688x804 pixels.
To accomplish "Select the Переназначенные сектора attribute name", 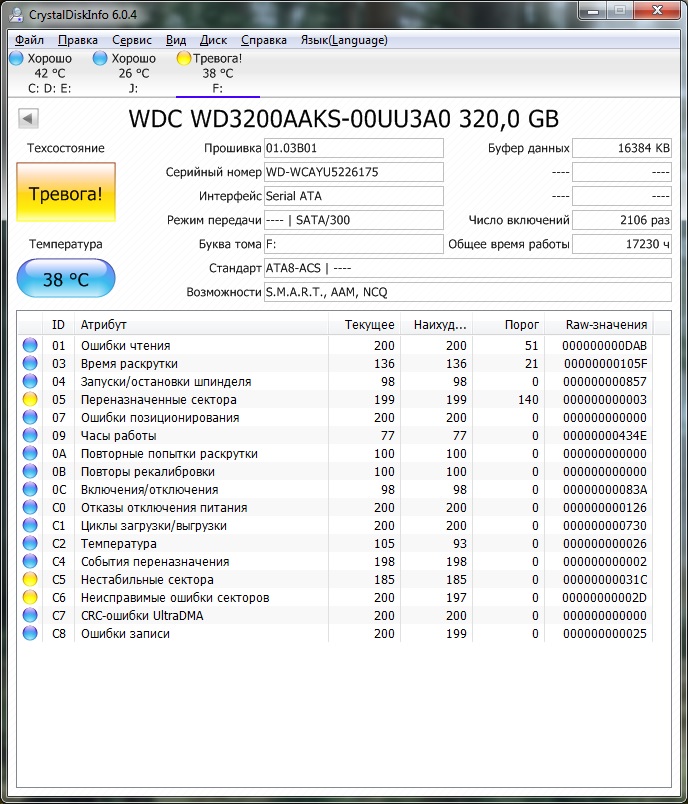I will (158, 399).
